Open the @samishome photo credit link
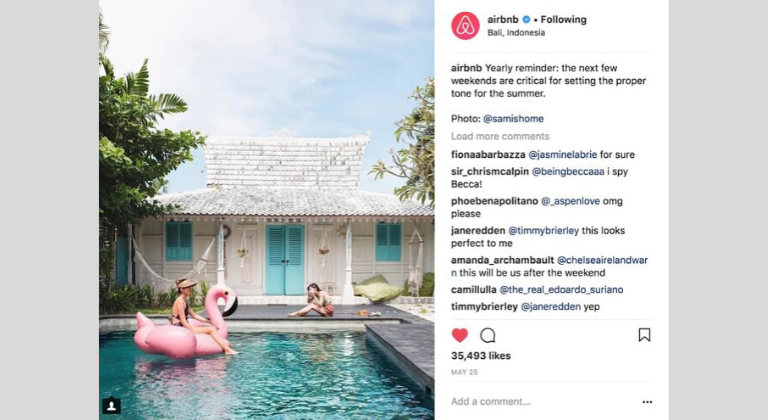The image size is (768, 420). tap(513, 119)
